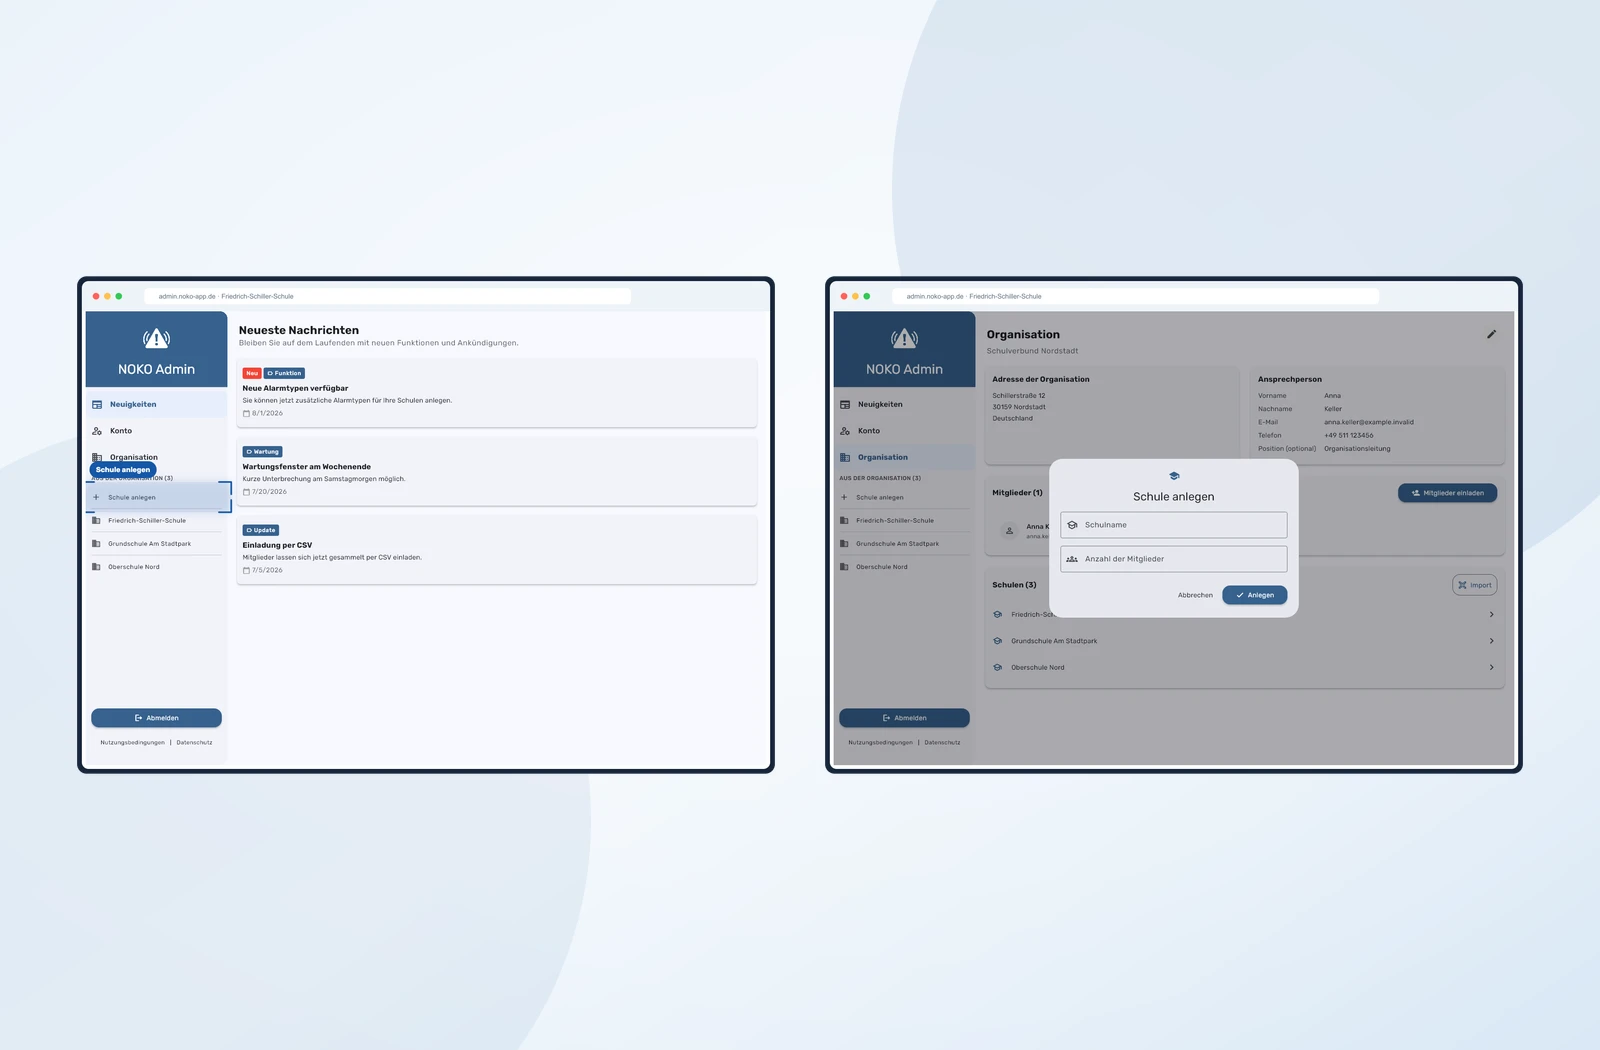Open Nutzungsbedingungen link in Neueste Nachrichten window
This screenshot has width=1600, height=1050.
[x=132, y=743]
